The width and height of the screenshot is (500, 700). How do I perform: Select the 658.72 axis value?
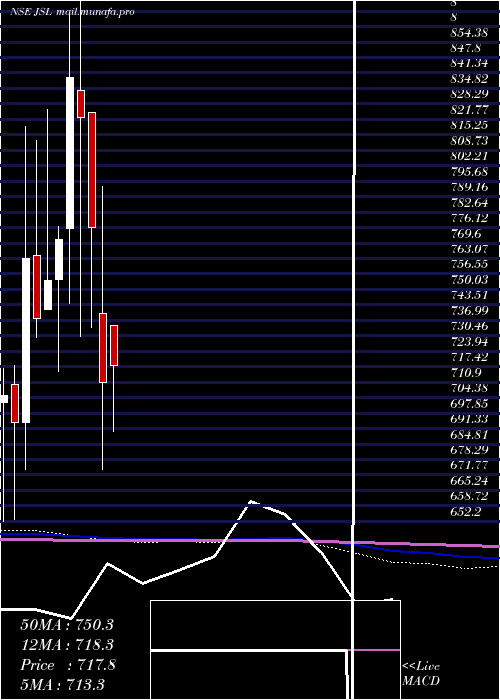pos(469,497)
